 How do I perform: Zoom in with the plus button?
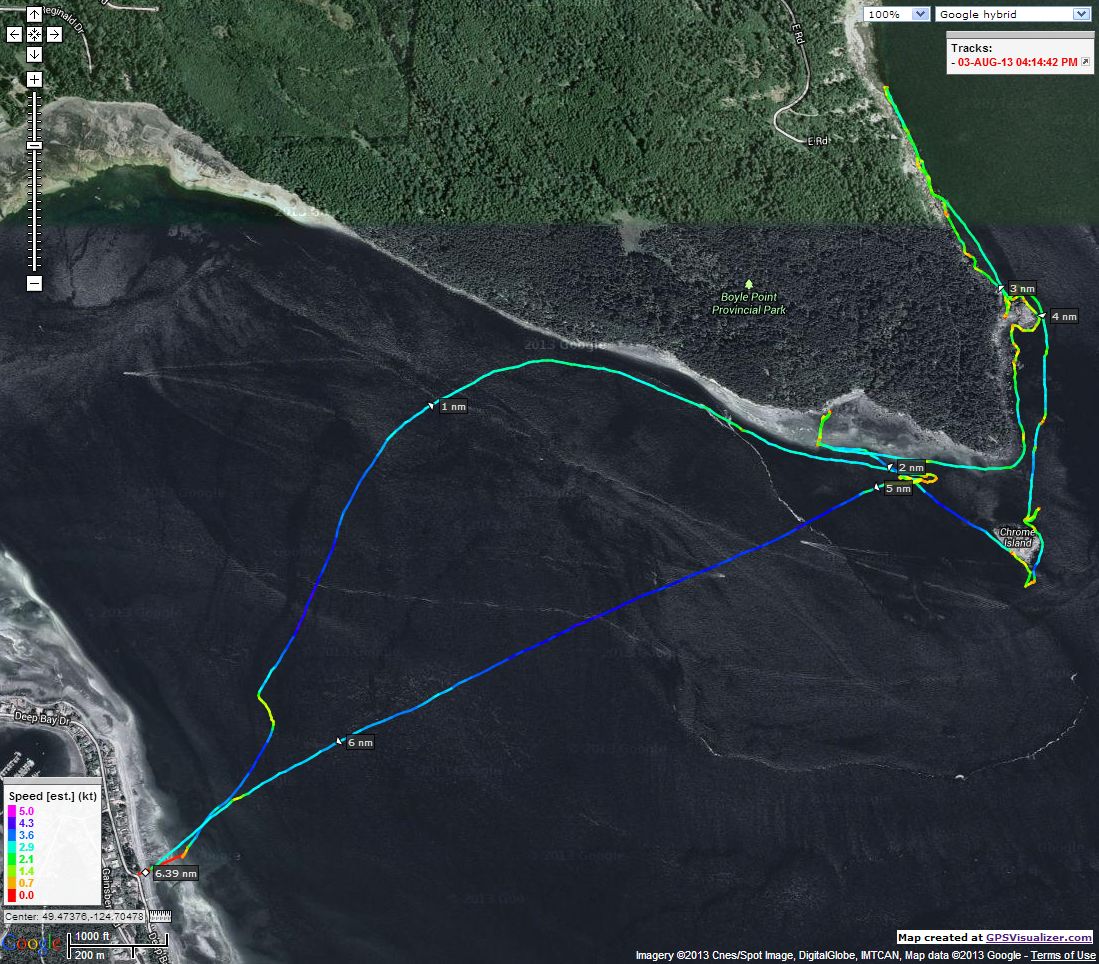coord(34,79)
